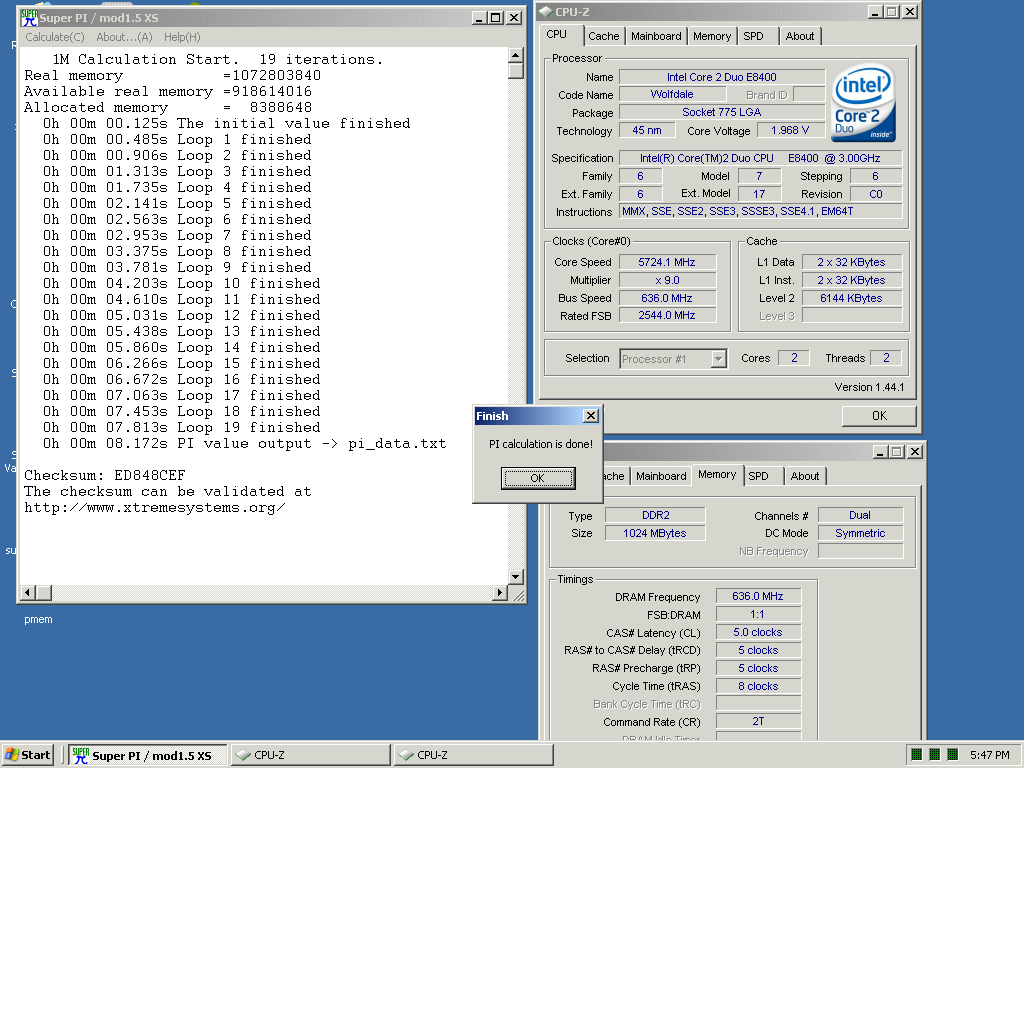
Task: Click the first green system tray icon
Action: pyautogui.click(x=916, y=755)
